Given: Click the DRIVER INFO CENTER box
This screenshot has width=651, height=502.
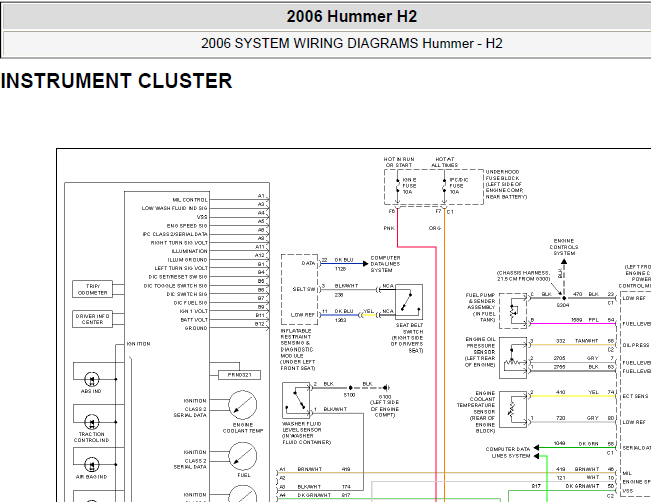Looking at the screenshot, I should [92, 319].
